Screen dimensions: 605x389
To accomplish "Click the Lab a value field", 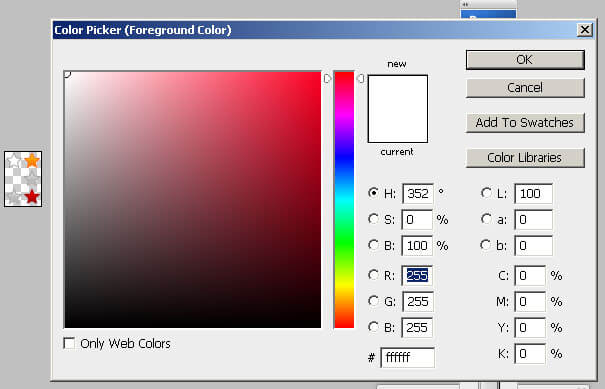I will coord(534,220).
